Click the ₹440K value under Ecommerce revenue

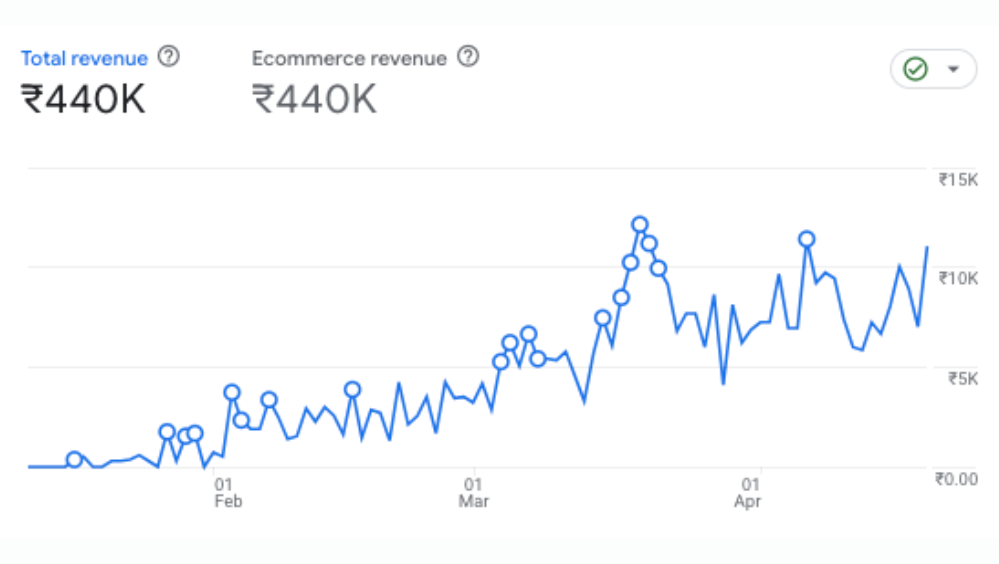click(314, 99)
